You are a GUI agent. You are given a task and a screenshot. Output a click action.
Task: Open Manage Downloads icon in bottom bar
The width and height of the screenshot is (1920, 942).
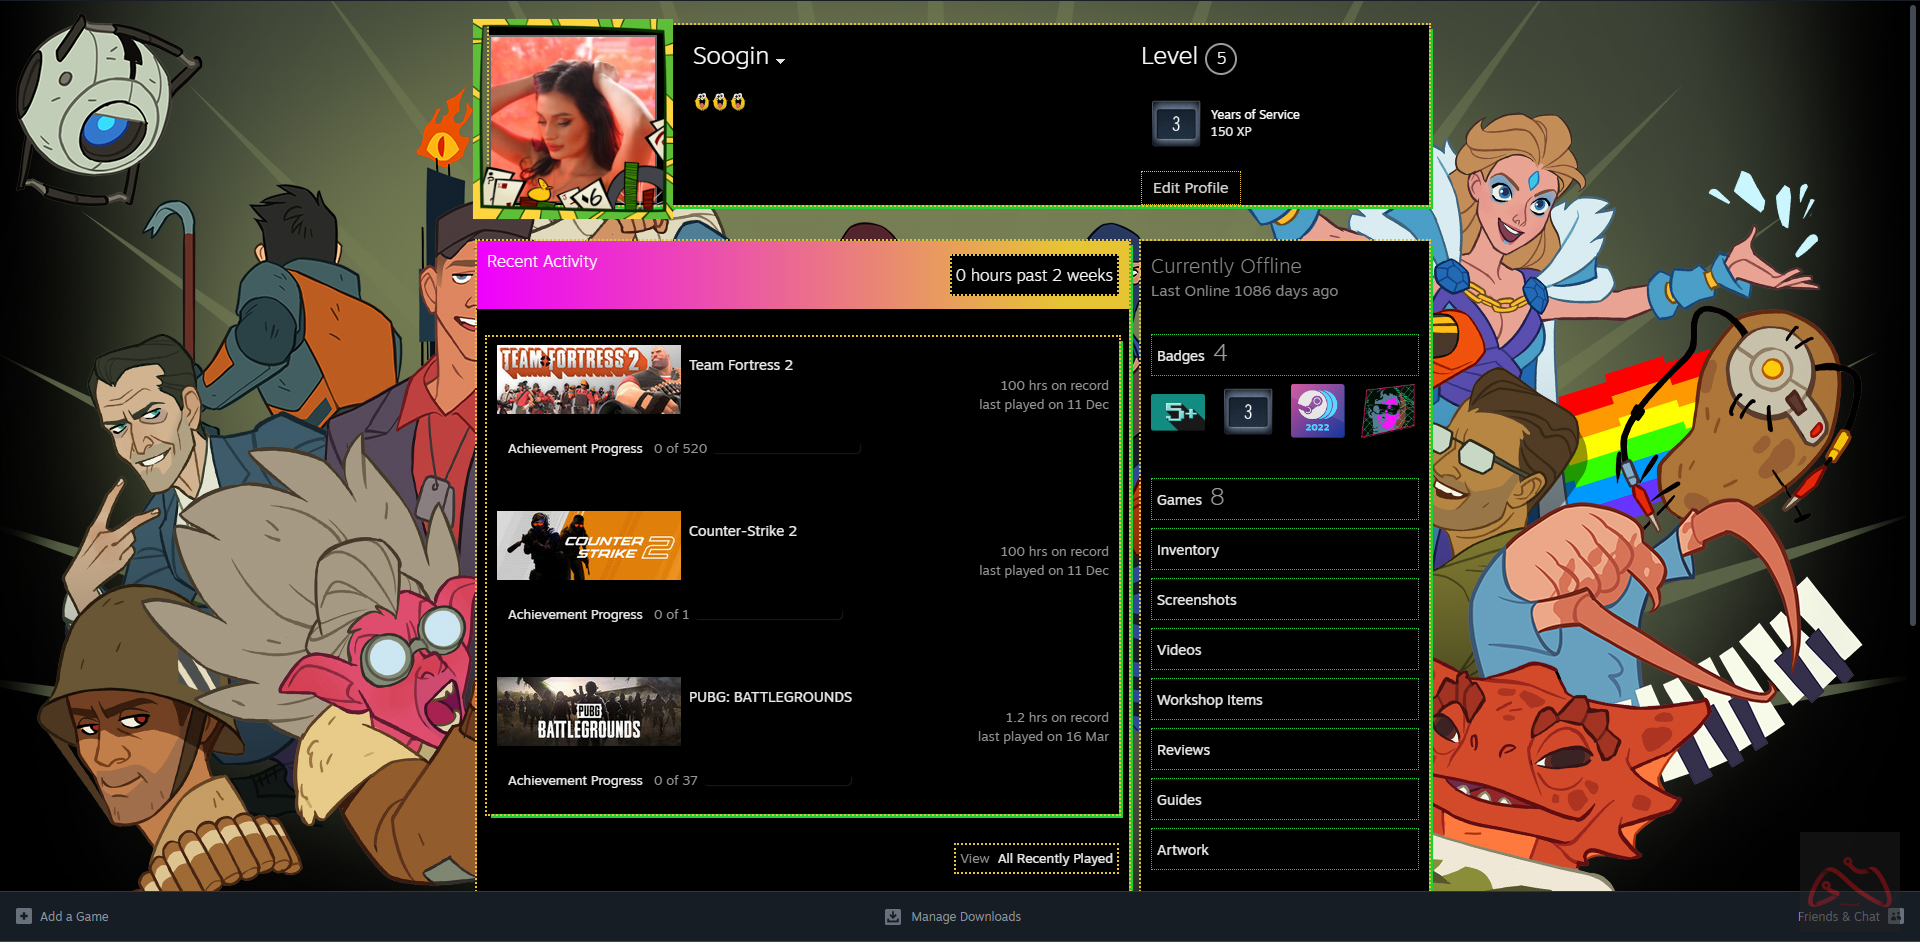pos(893,916)
